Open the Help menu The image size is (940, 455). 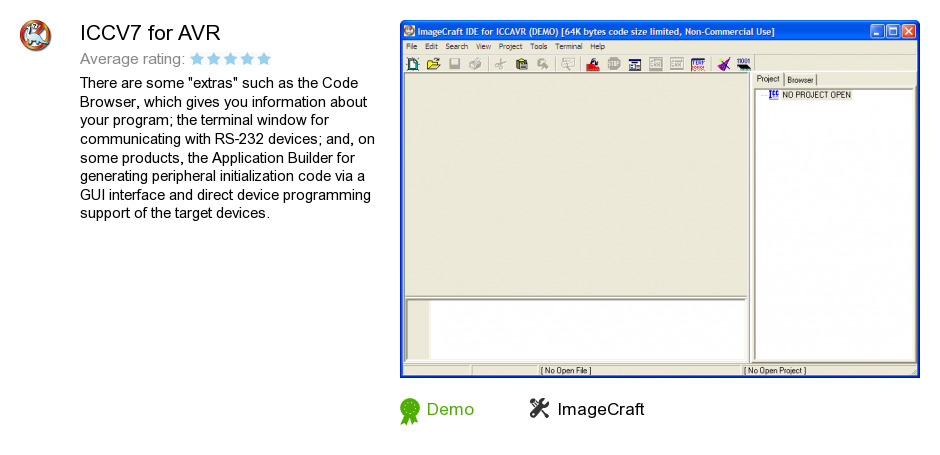click(x=598, y=46)
